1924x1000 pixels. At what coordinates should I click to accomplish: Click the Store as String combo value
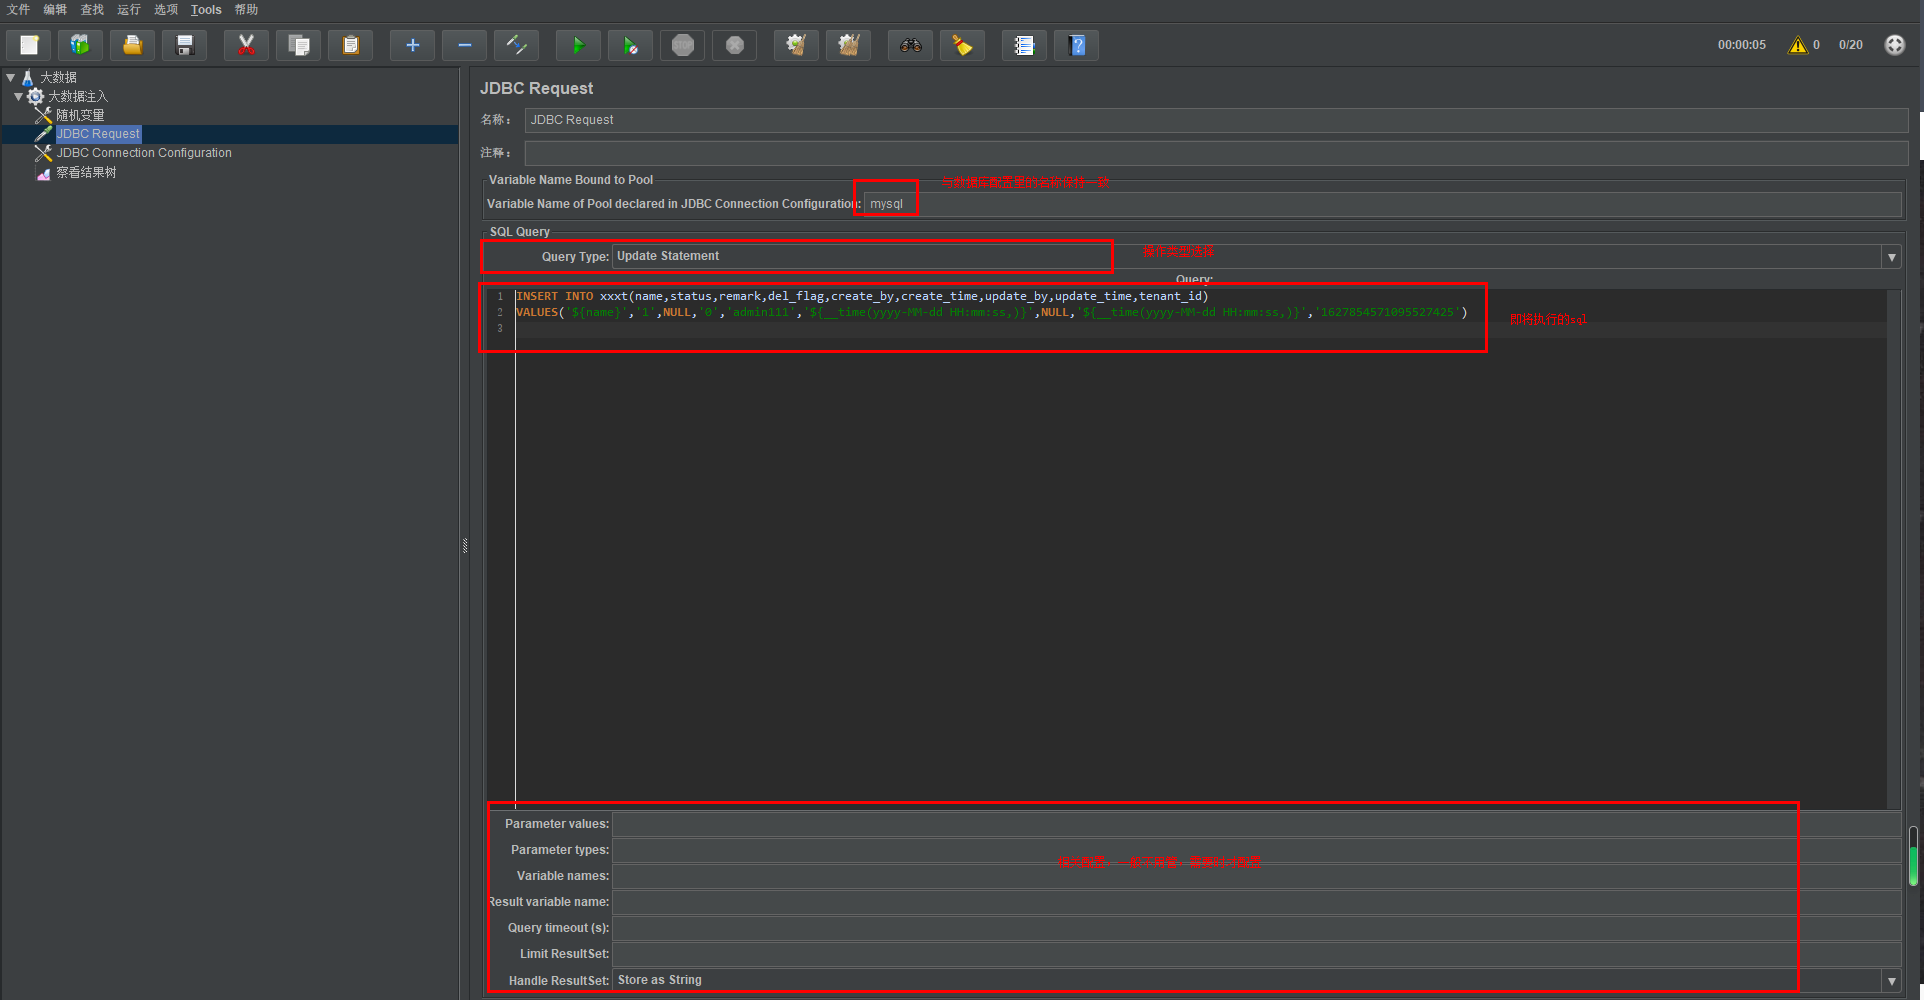(x=1246, y=981)
